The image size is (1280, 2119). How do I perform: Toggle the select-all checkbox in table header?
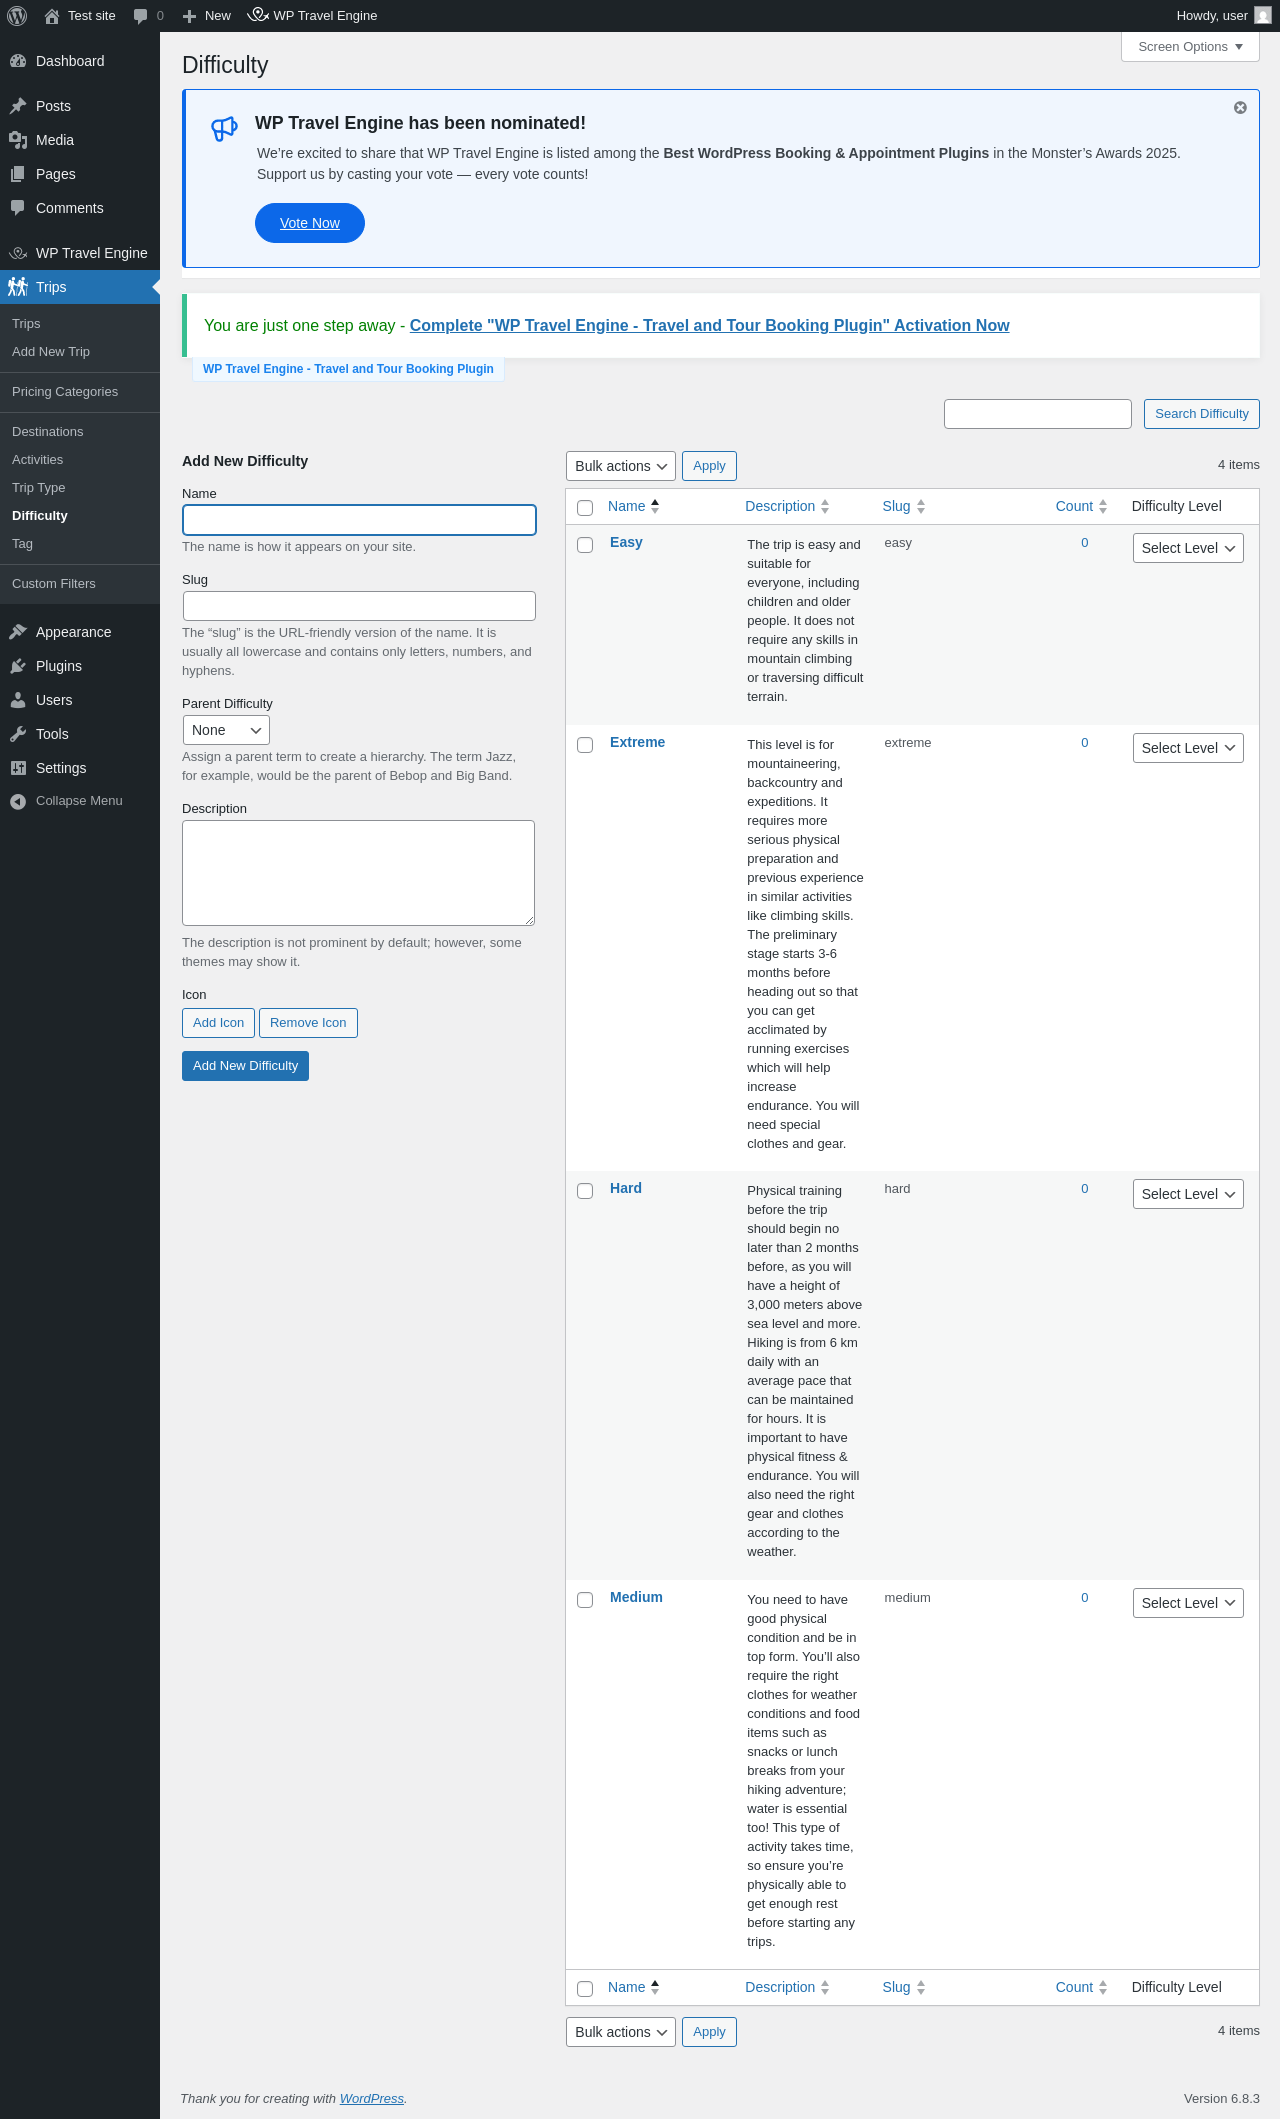[585, 508]
